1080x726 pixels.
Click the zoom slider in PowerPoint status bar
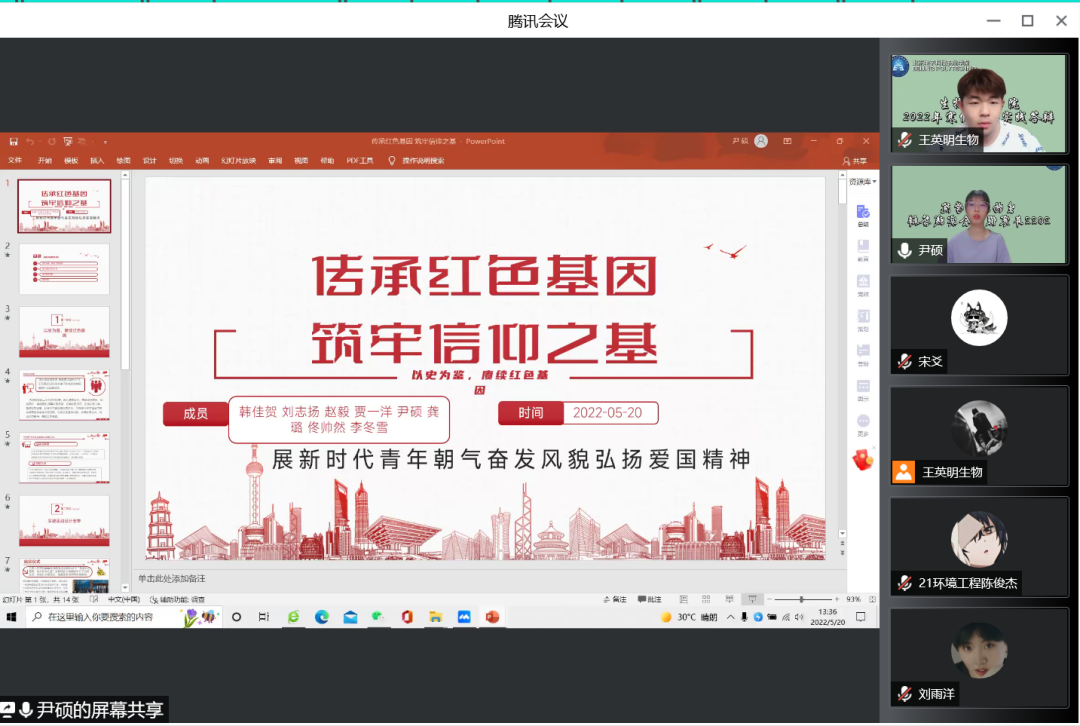pos(800,599)
